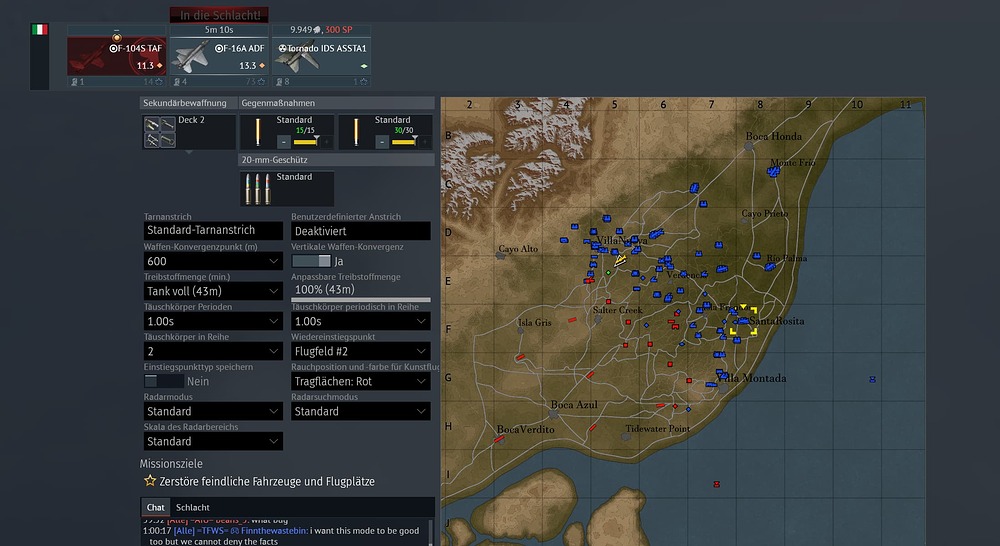The height and width of the screenshot is (546, 1000).
Task: Open the Skala des Radarbereichs dropdown
Action: point(213,441)
